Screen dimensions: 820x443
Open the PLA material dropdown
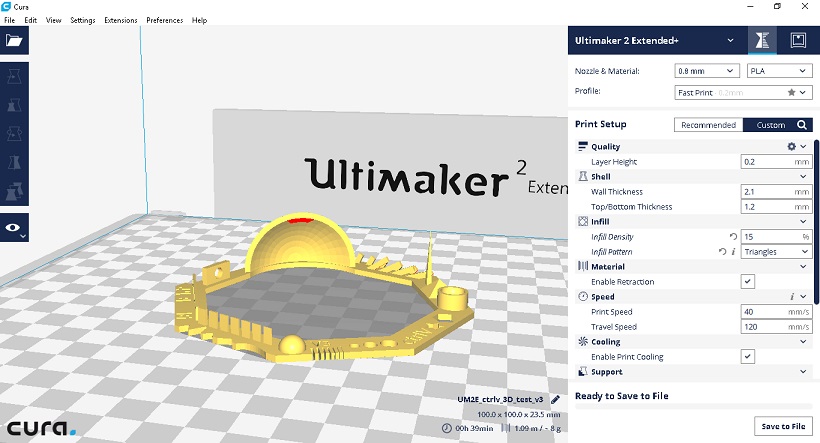[779, 71]
